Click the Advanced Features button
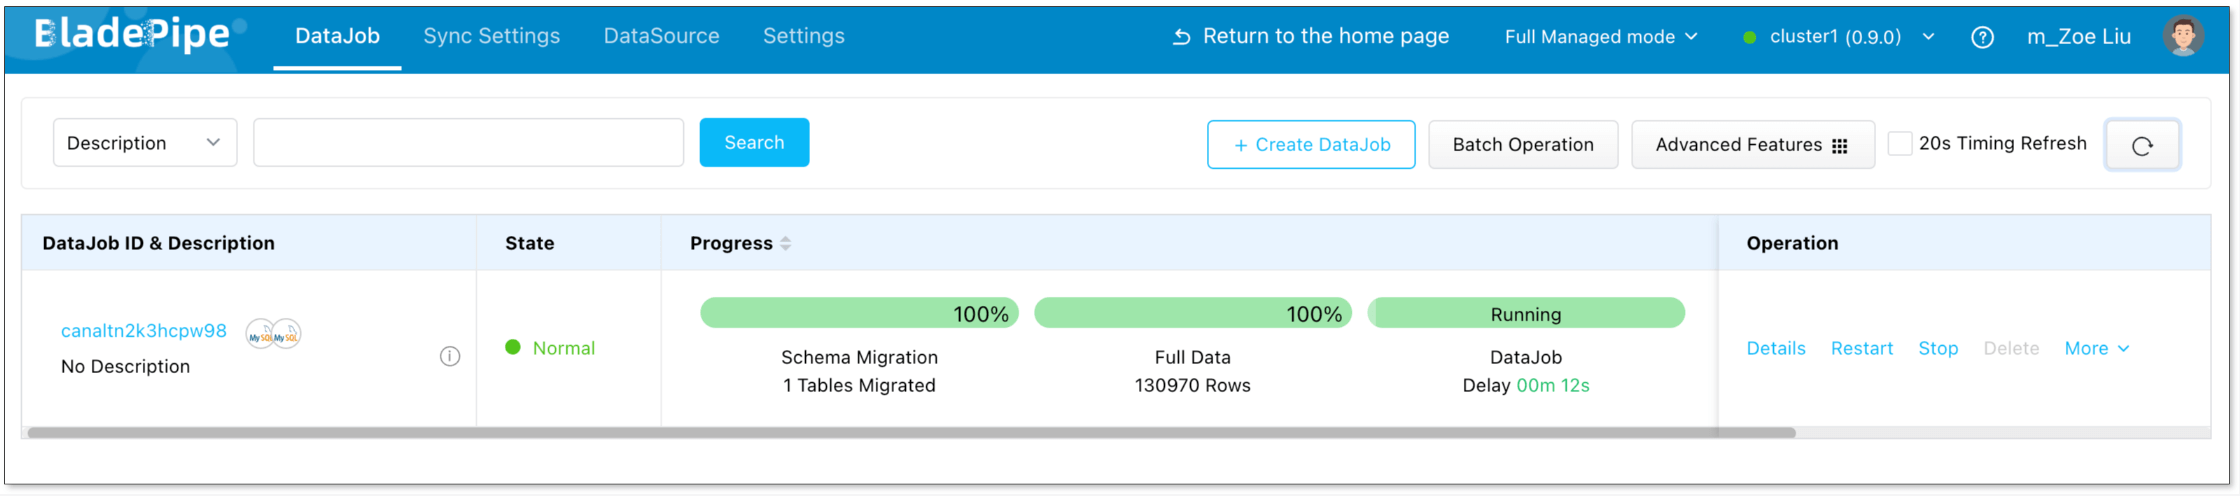 tap(1751, 145)
